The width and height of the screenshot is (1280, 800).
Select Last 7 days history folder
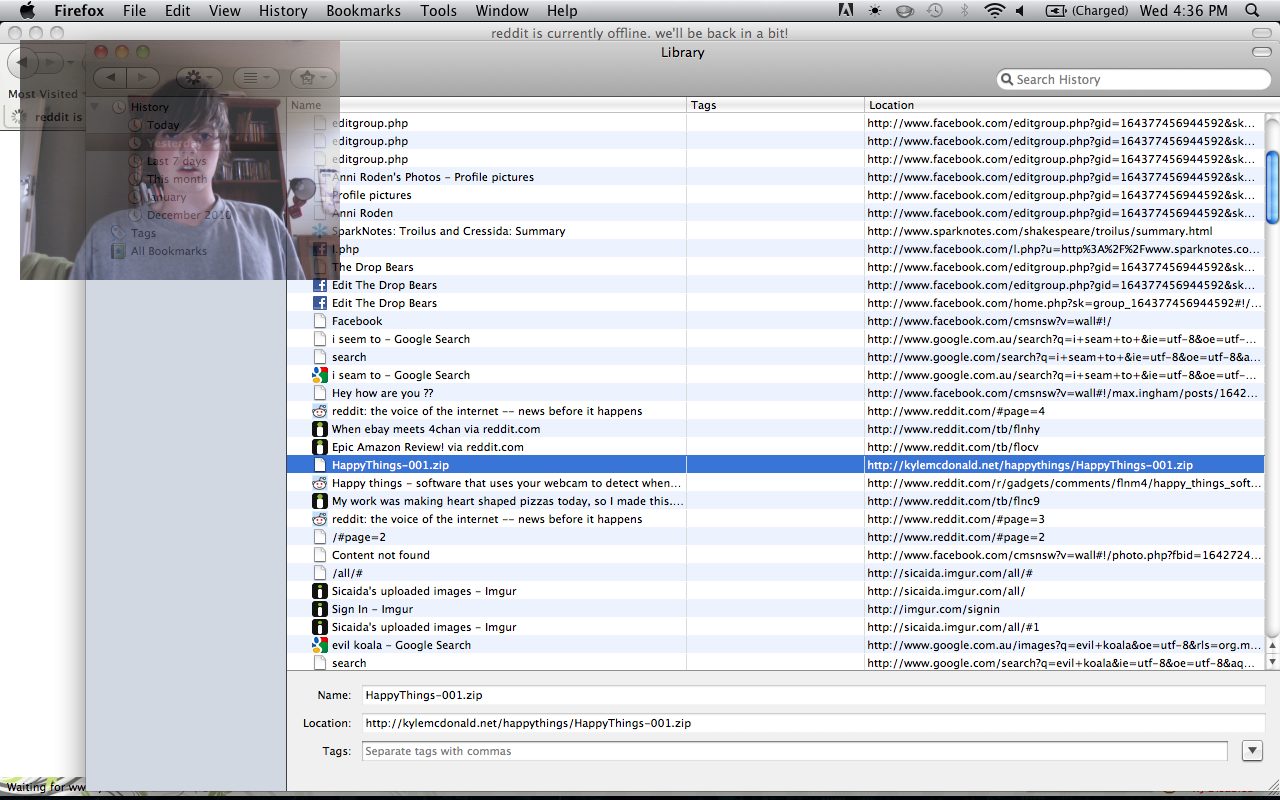click(176, 161)
